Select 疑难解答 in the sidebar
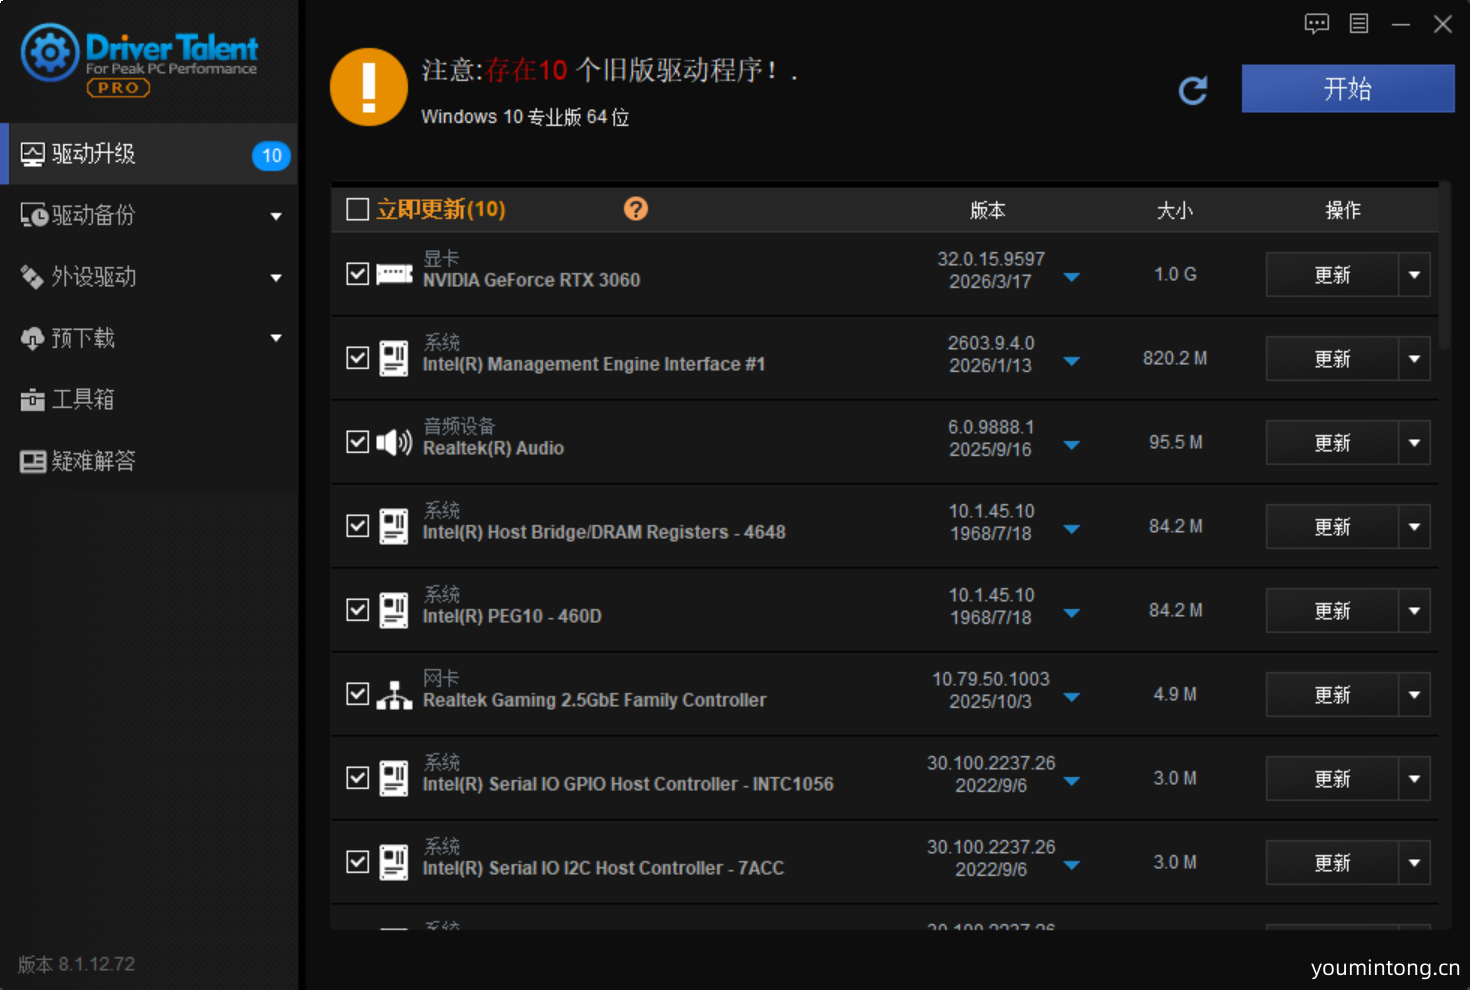Screen dimensions: 1470x990 92,461
